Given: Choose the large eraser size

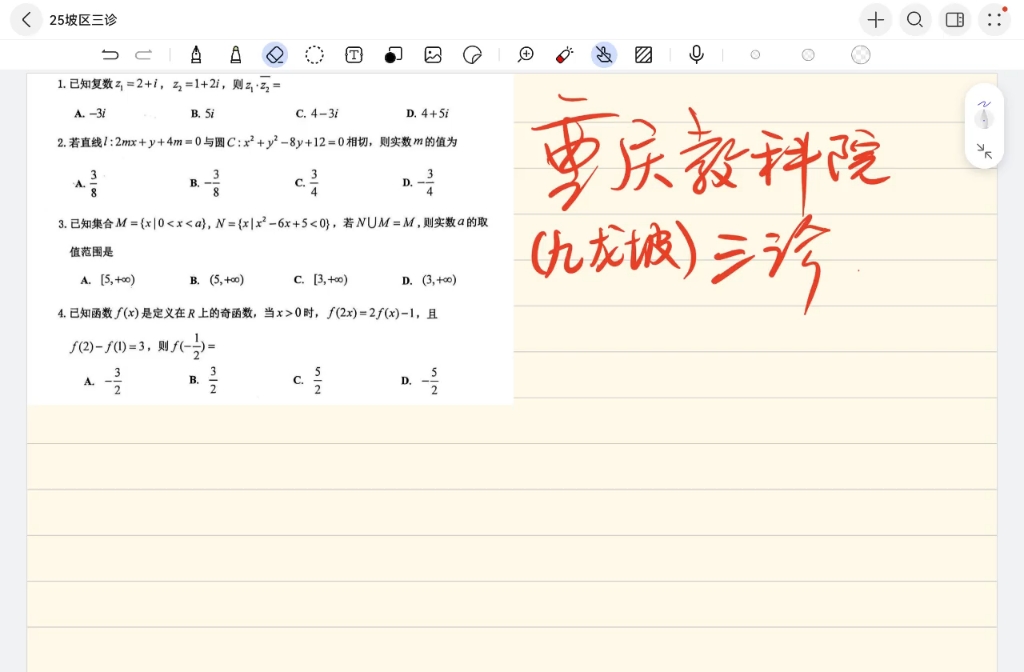Looking at the screenshot, I should (861, 55).
